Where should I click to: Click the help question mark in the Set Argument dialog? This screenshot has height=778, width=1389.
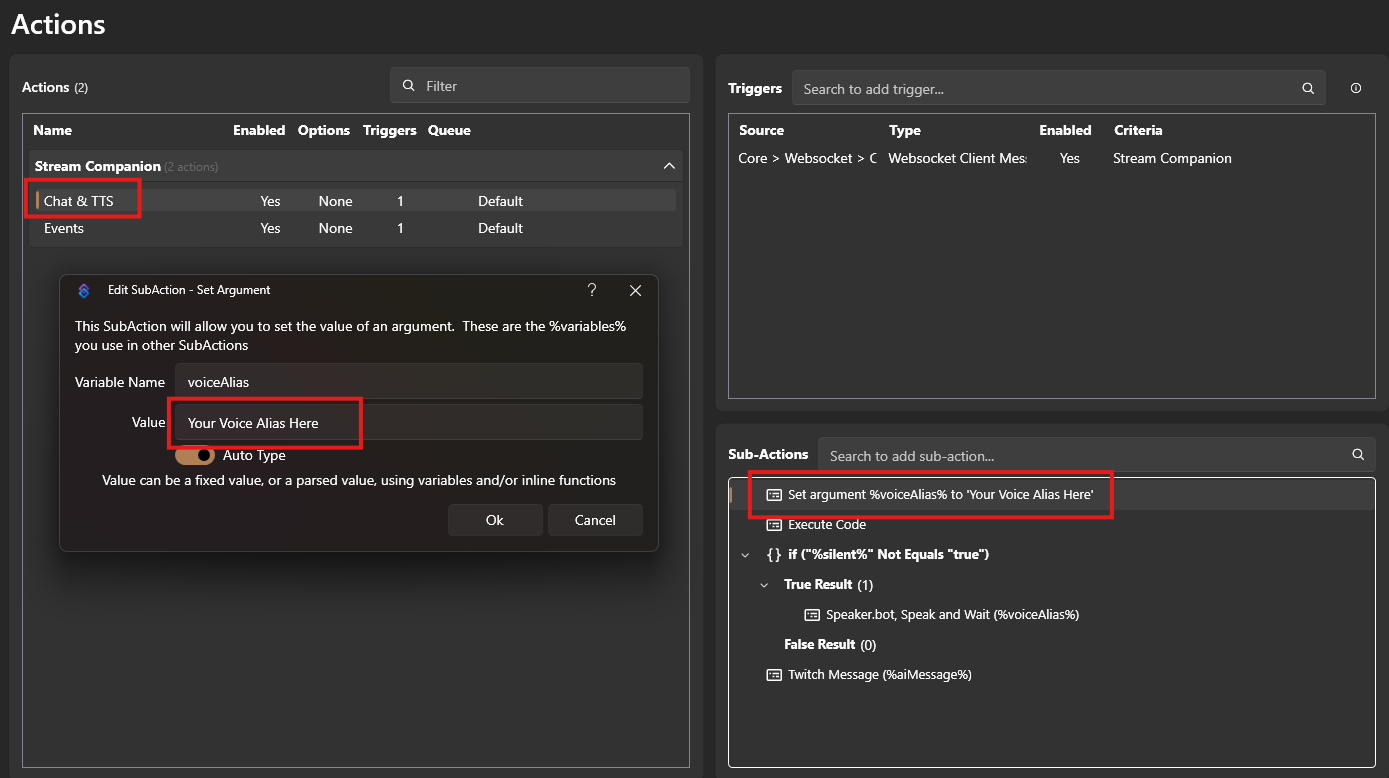point(591,290)
